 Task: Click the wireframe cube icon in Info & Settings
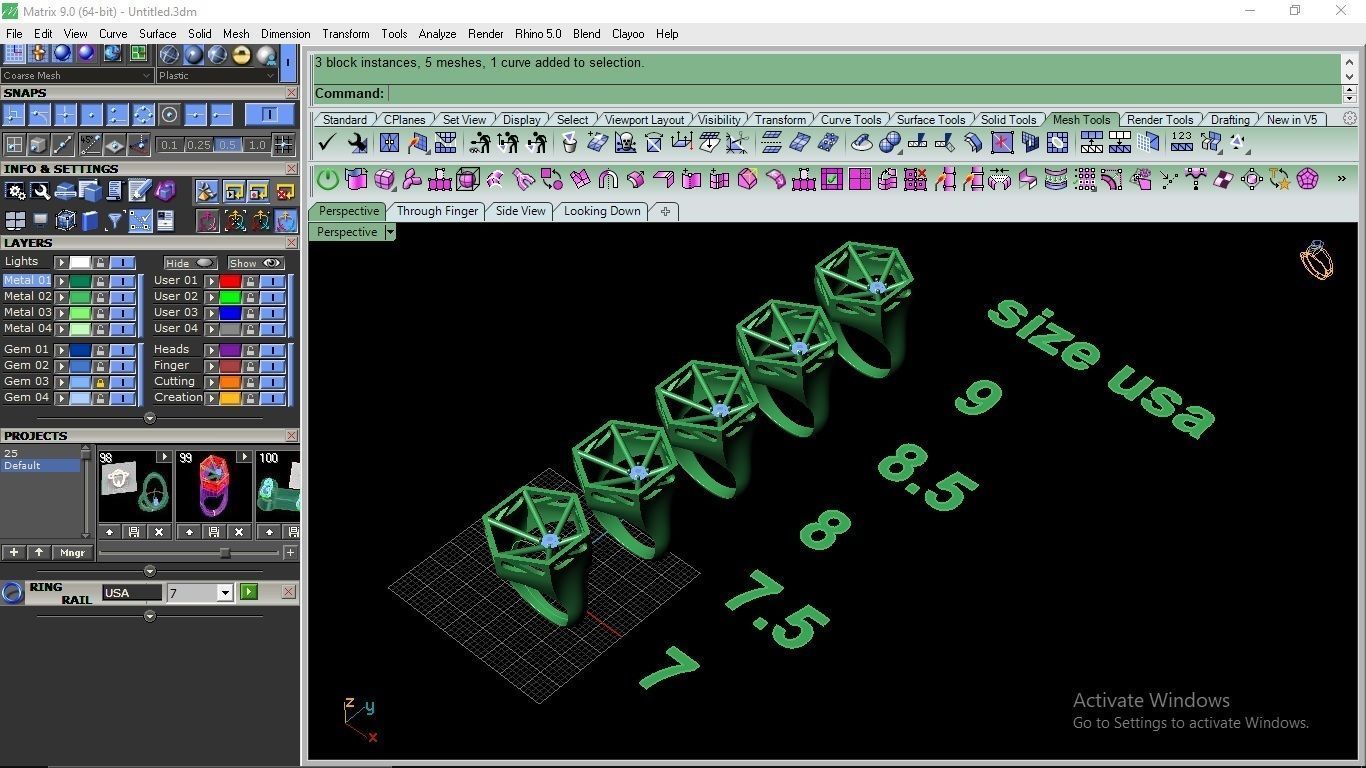65,221
